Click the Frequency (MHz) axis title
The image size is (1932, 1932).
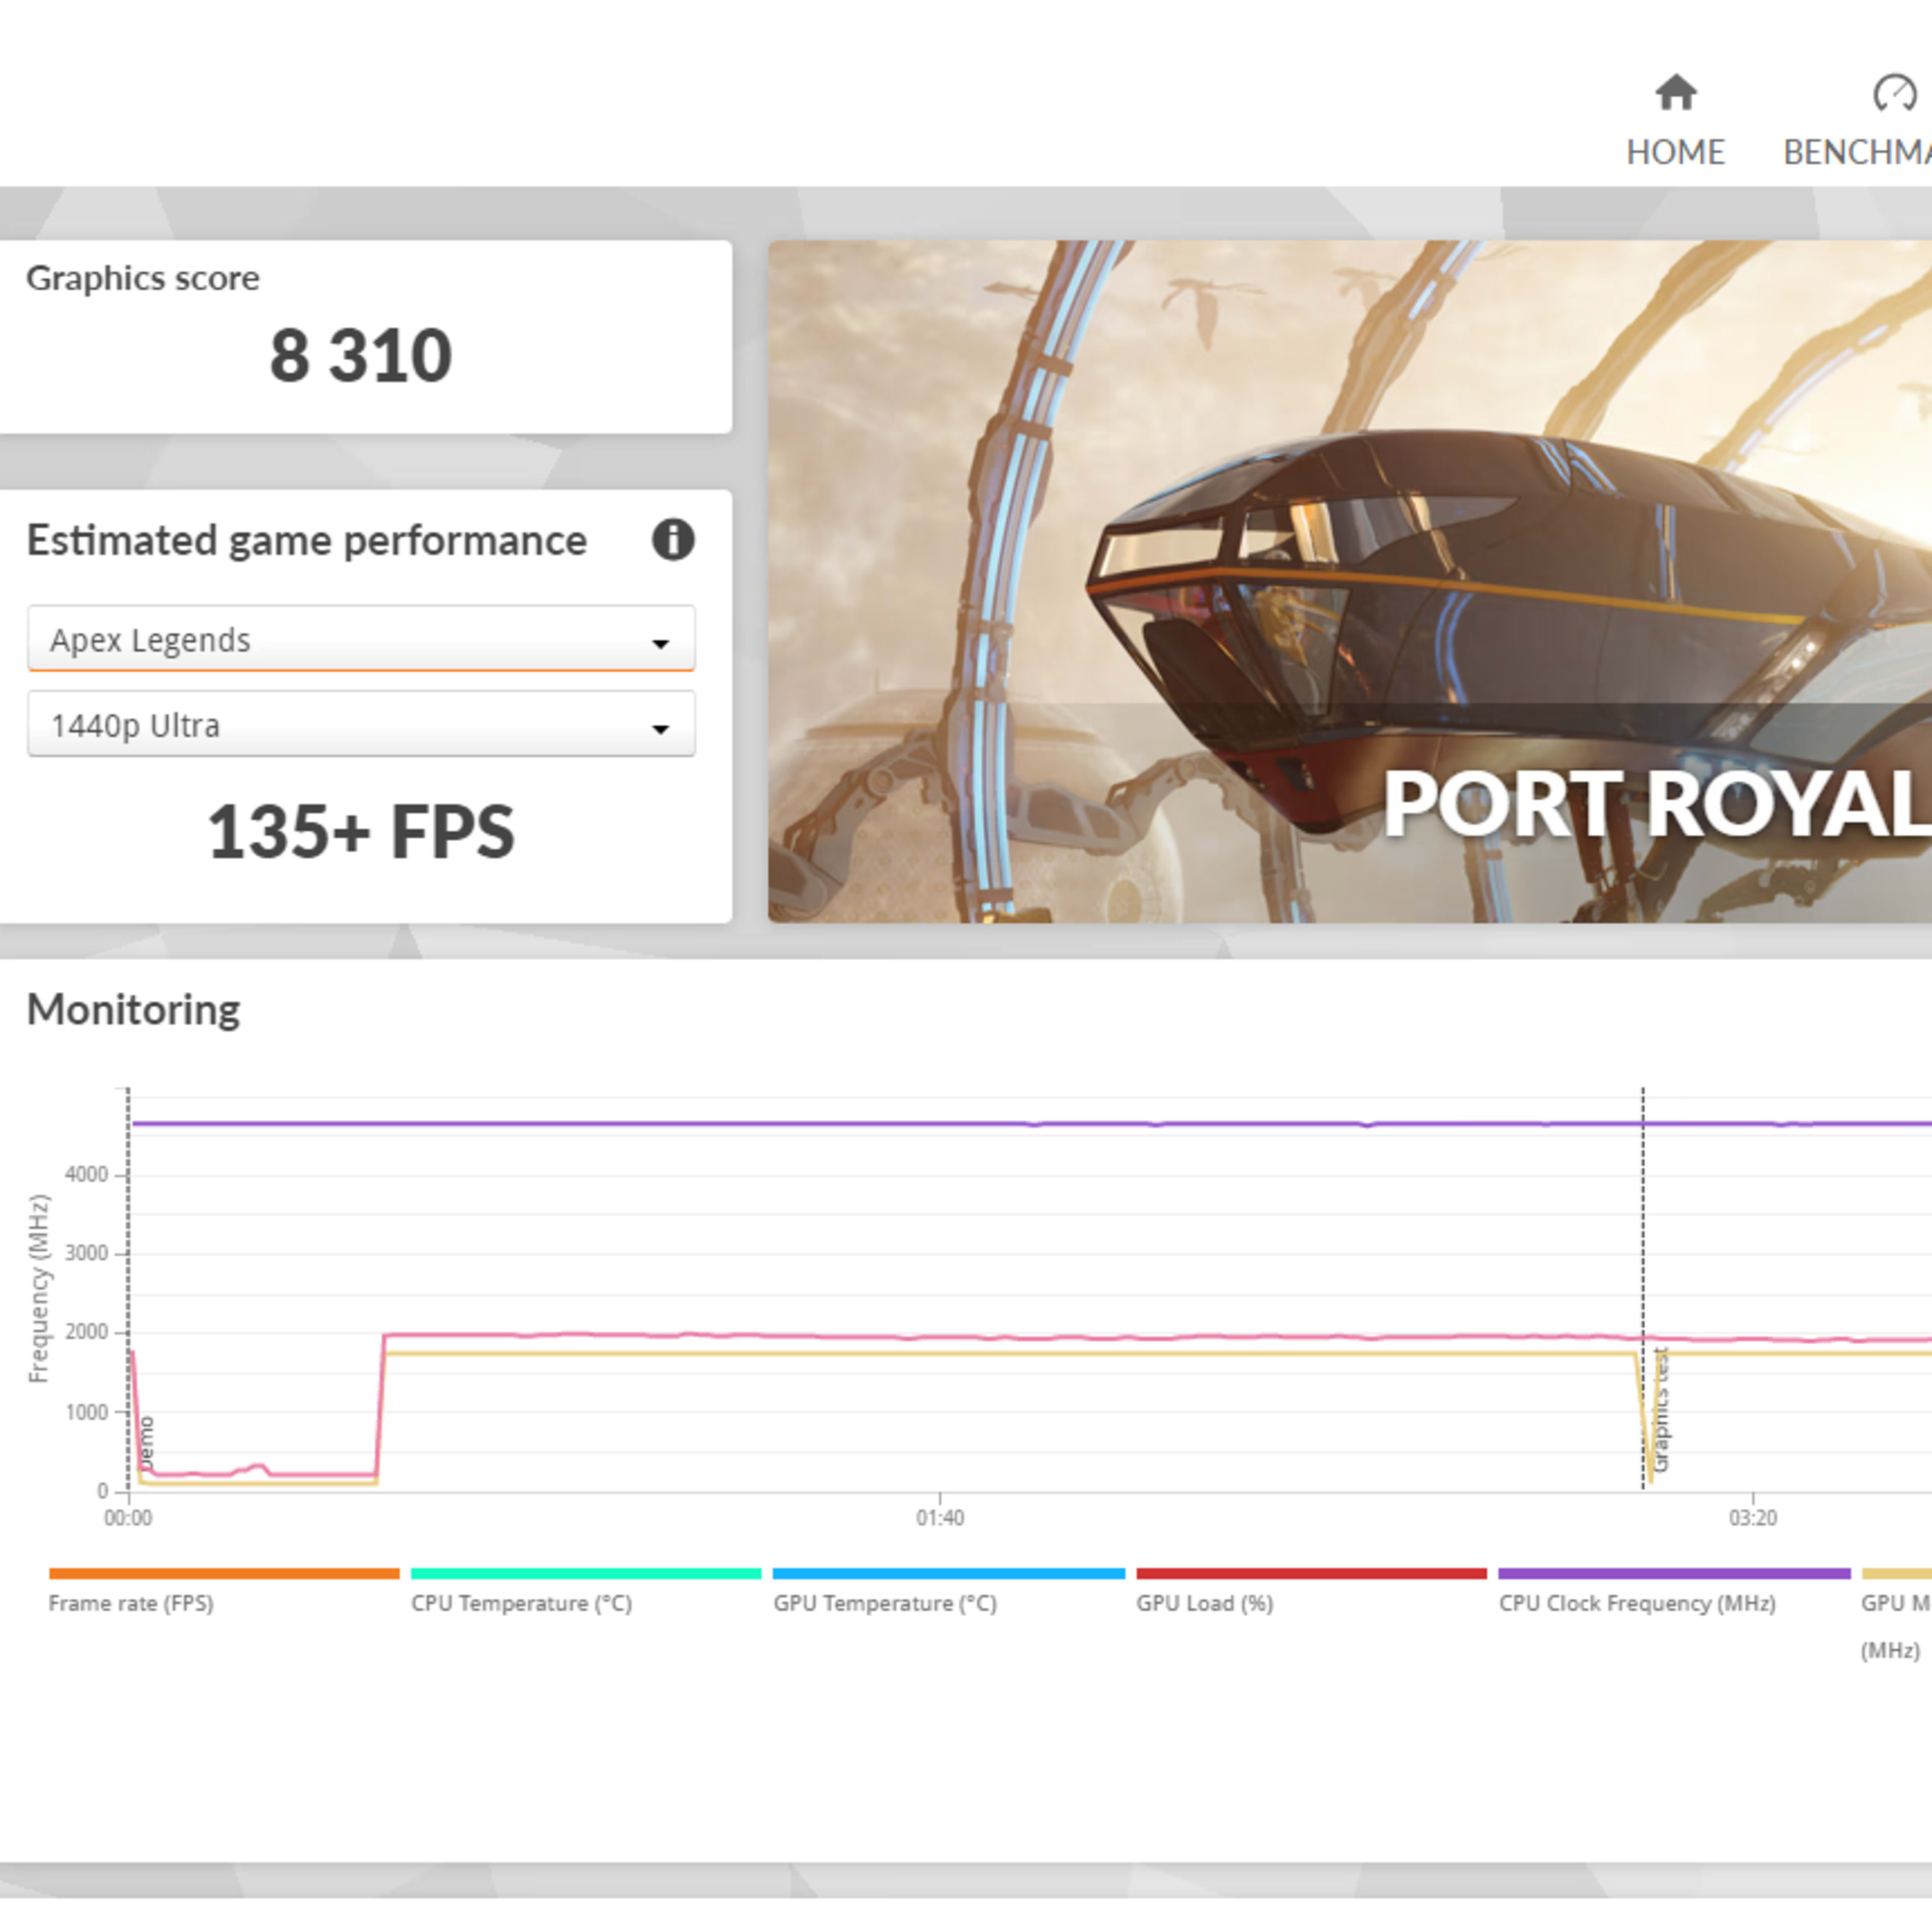(x=38, y=1289)
